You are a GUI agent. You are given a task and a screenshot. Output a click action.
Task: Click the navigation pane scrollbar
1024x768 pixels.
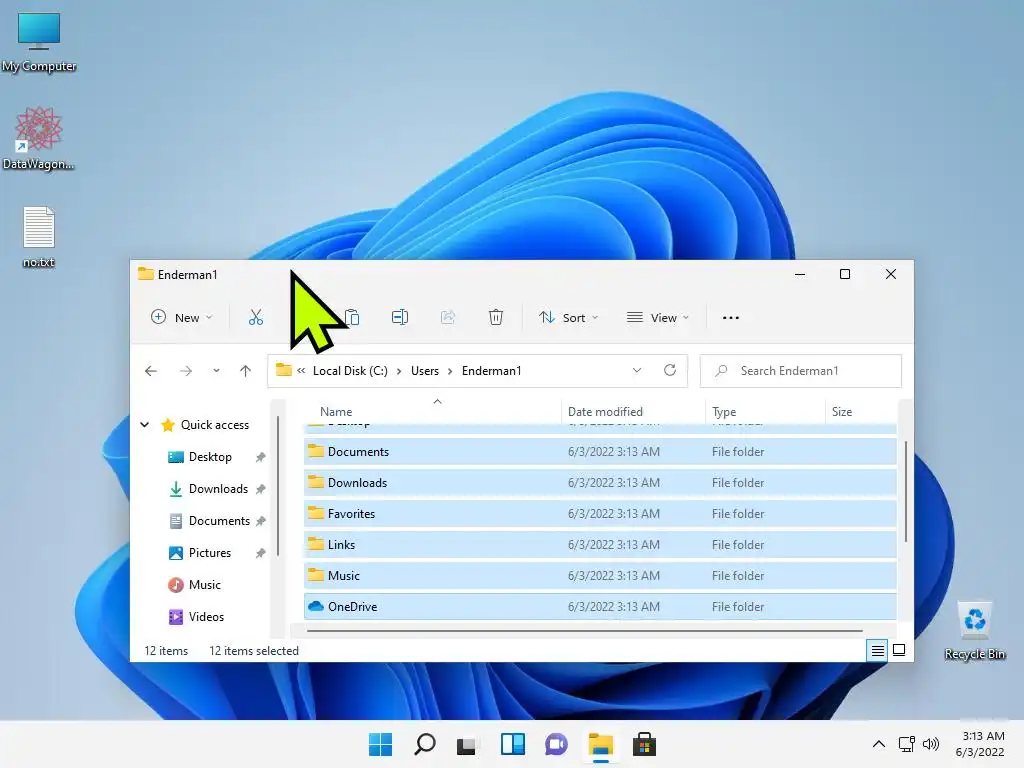tap(278, 487)
